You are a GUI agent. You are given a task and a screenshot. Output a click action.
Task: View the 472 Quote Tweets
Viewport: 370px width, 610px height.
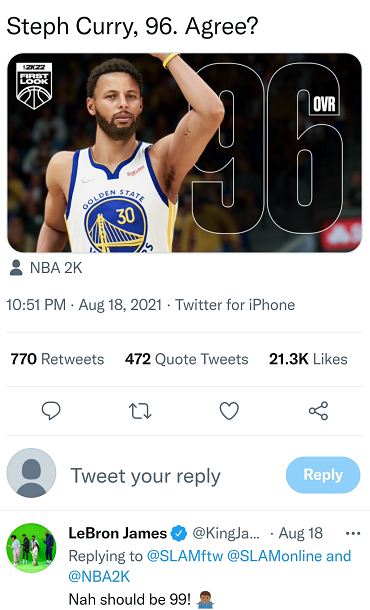[186, 359]
